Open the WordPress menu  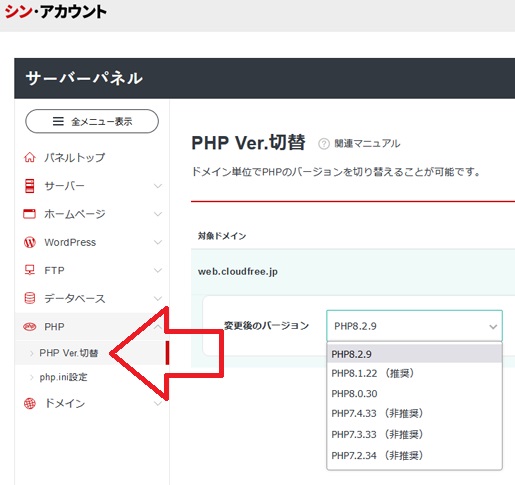click(70, 242)
